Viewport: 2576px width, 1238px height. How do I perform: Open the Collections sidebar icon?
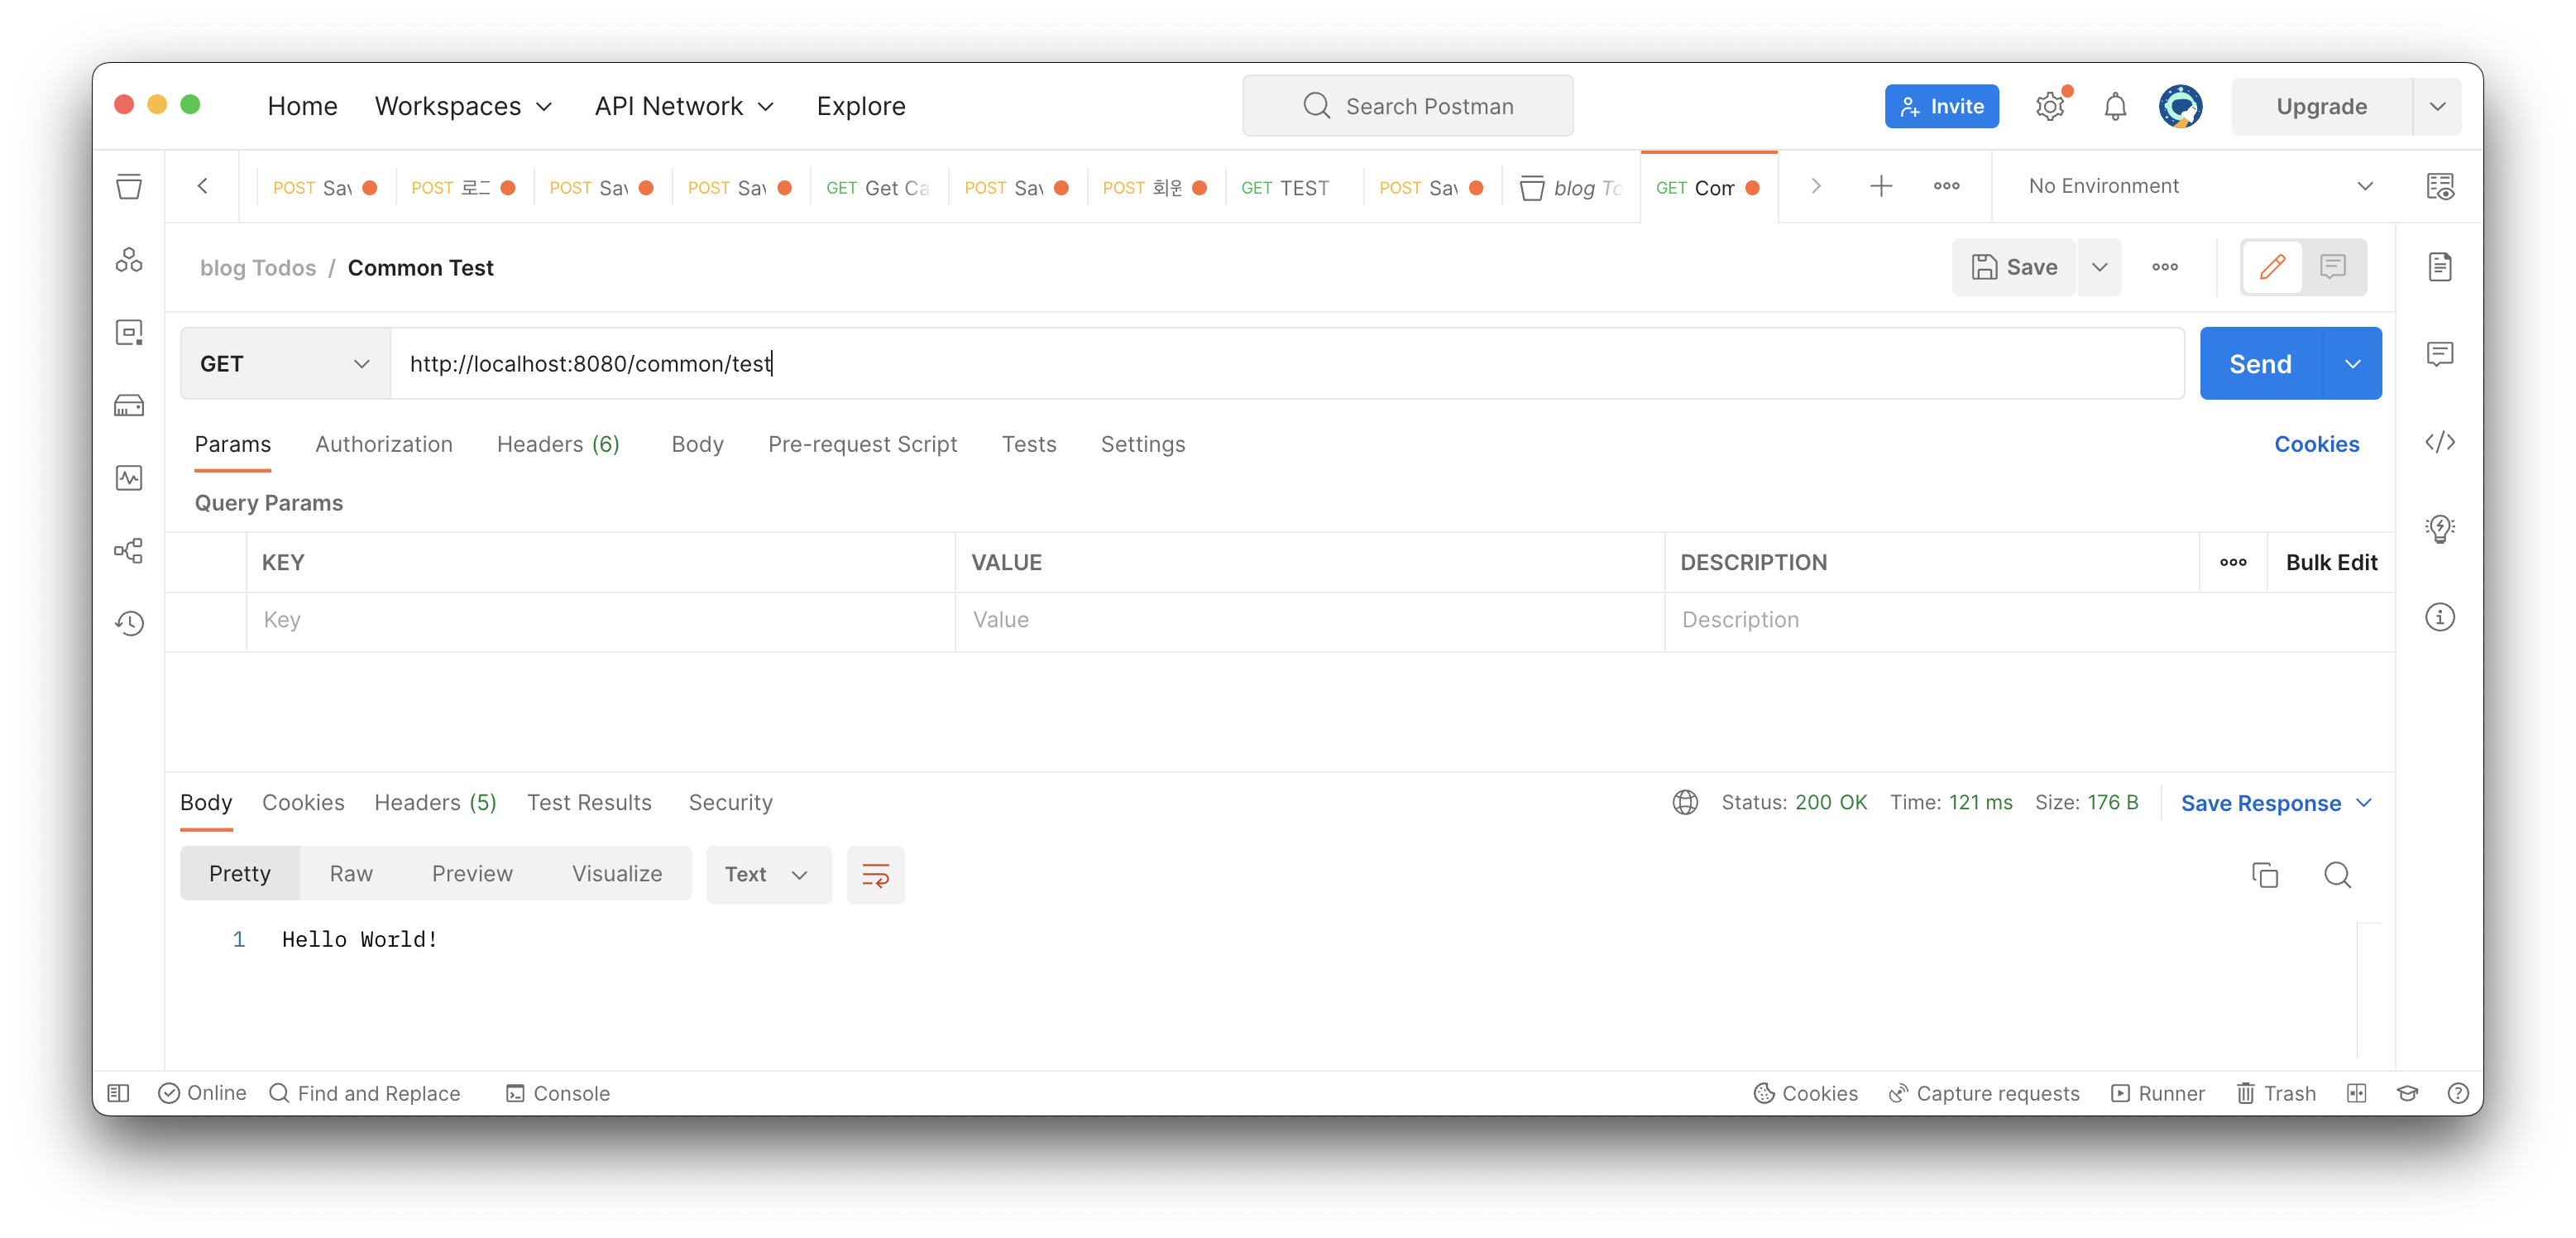point(129,187)
